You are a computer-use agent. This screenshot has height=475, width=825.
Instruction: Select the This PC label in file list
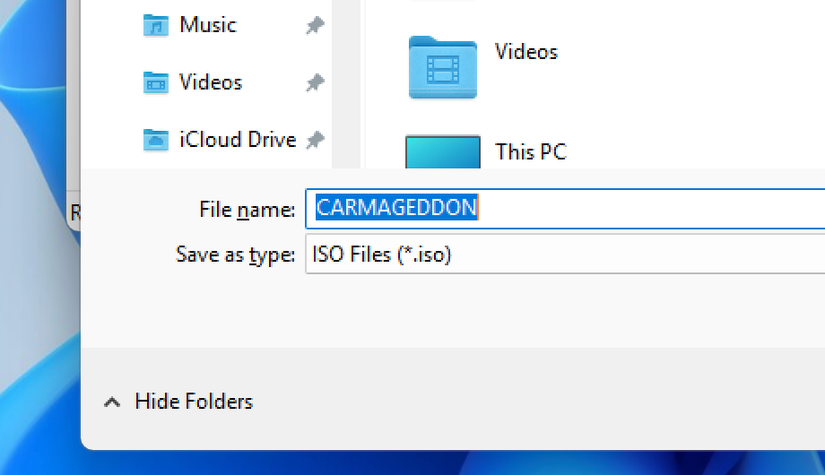click(530, 152)
